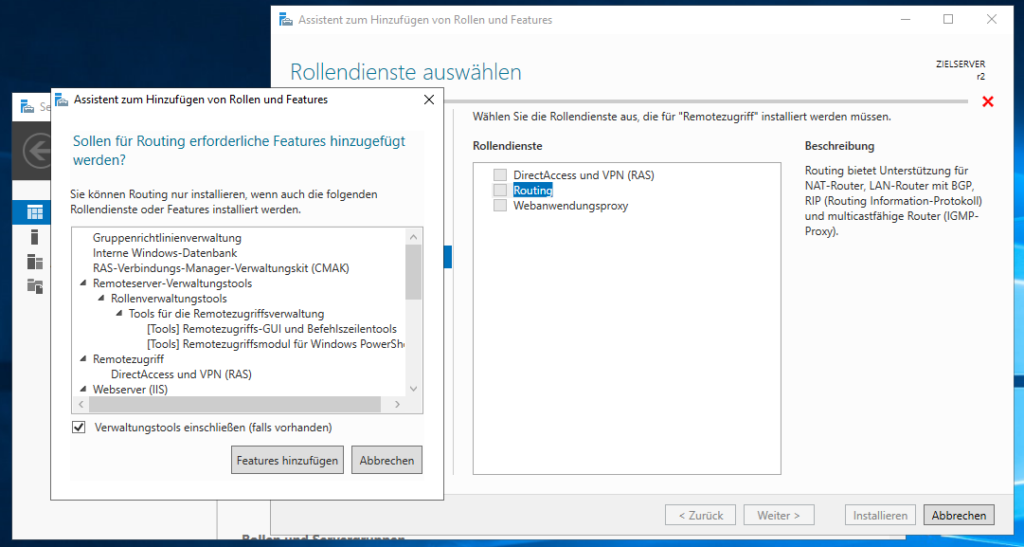Click the wizard icon in the dialog title bar
The width and height of the screenshot is (1024, 547).
[62, 99]
